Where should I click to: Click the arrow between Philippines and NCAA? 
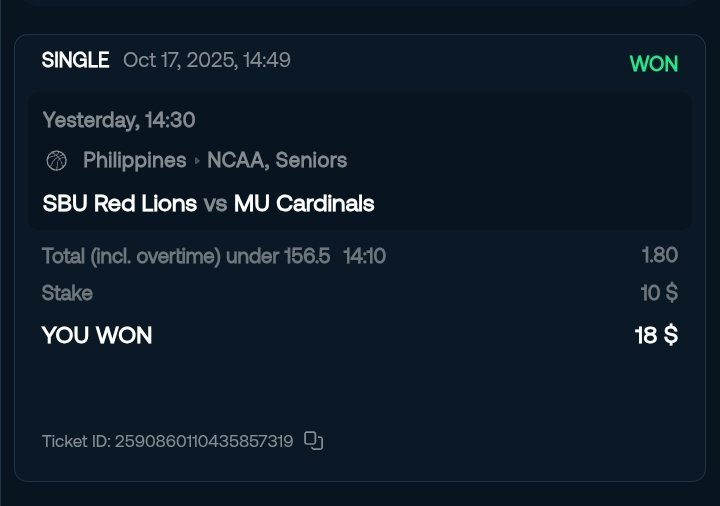point(197,161)
